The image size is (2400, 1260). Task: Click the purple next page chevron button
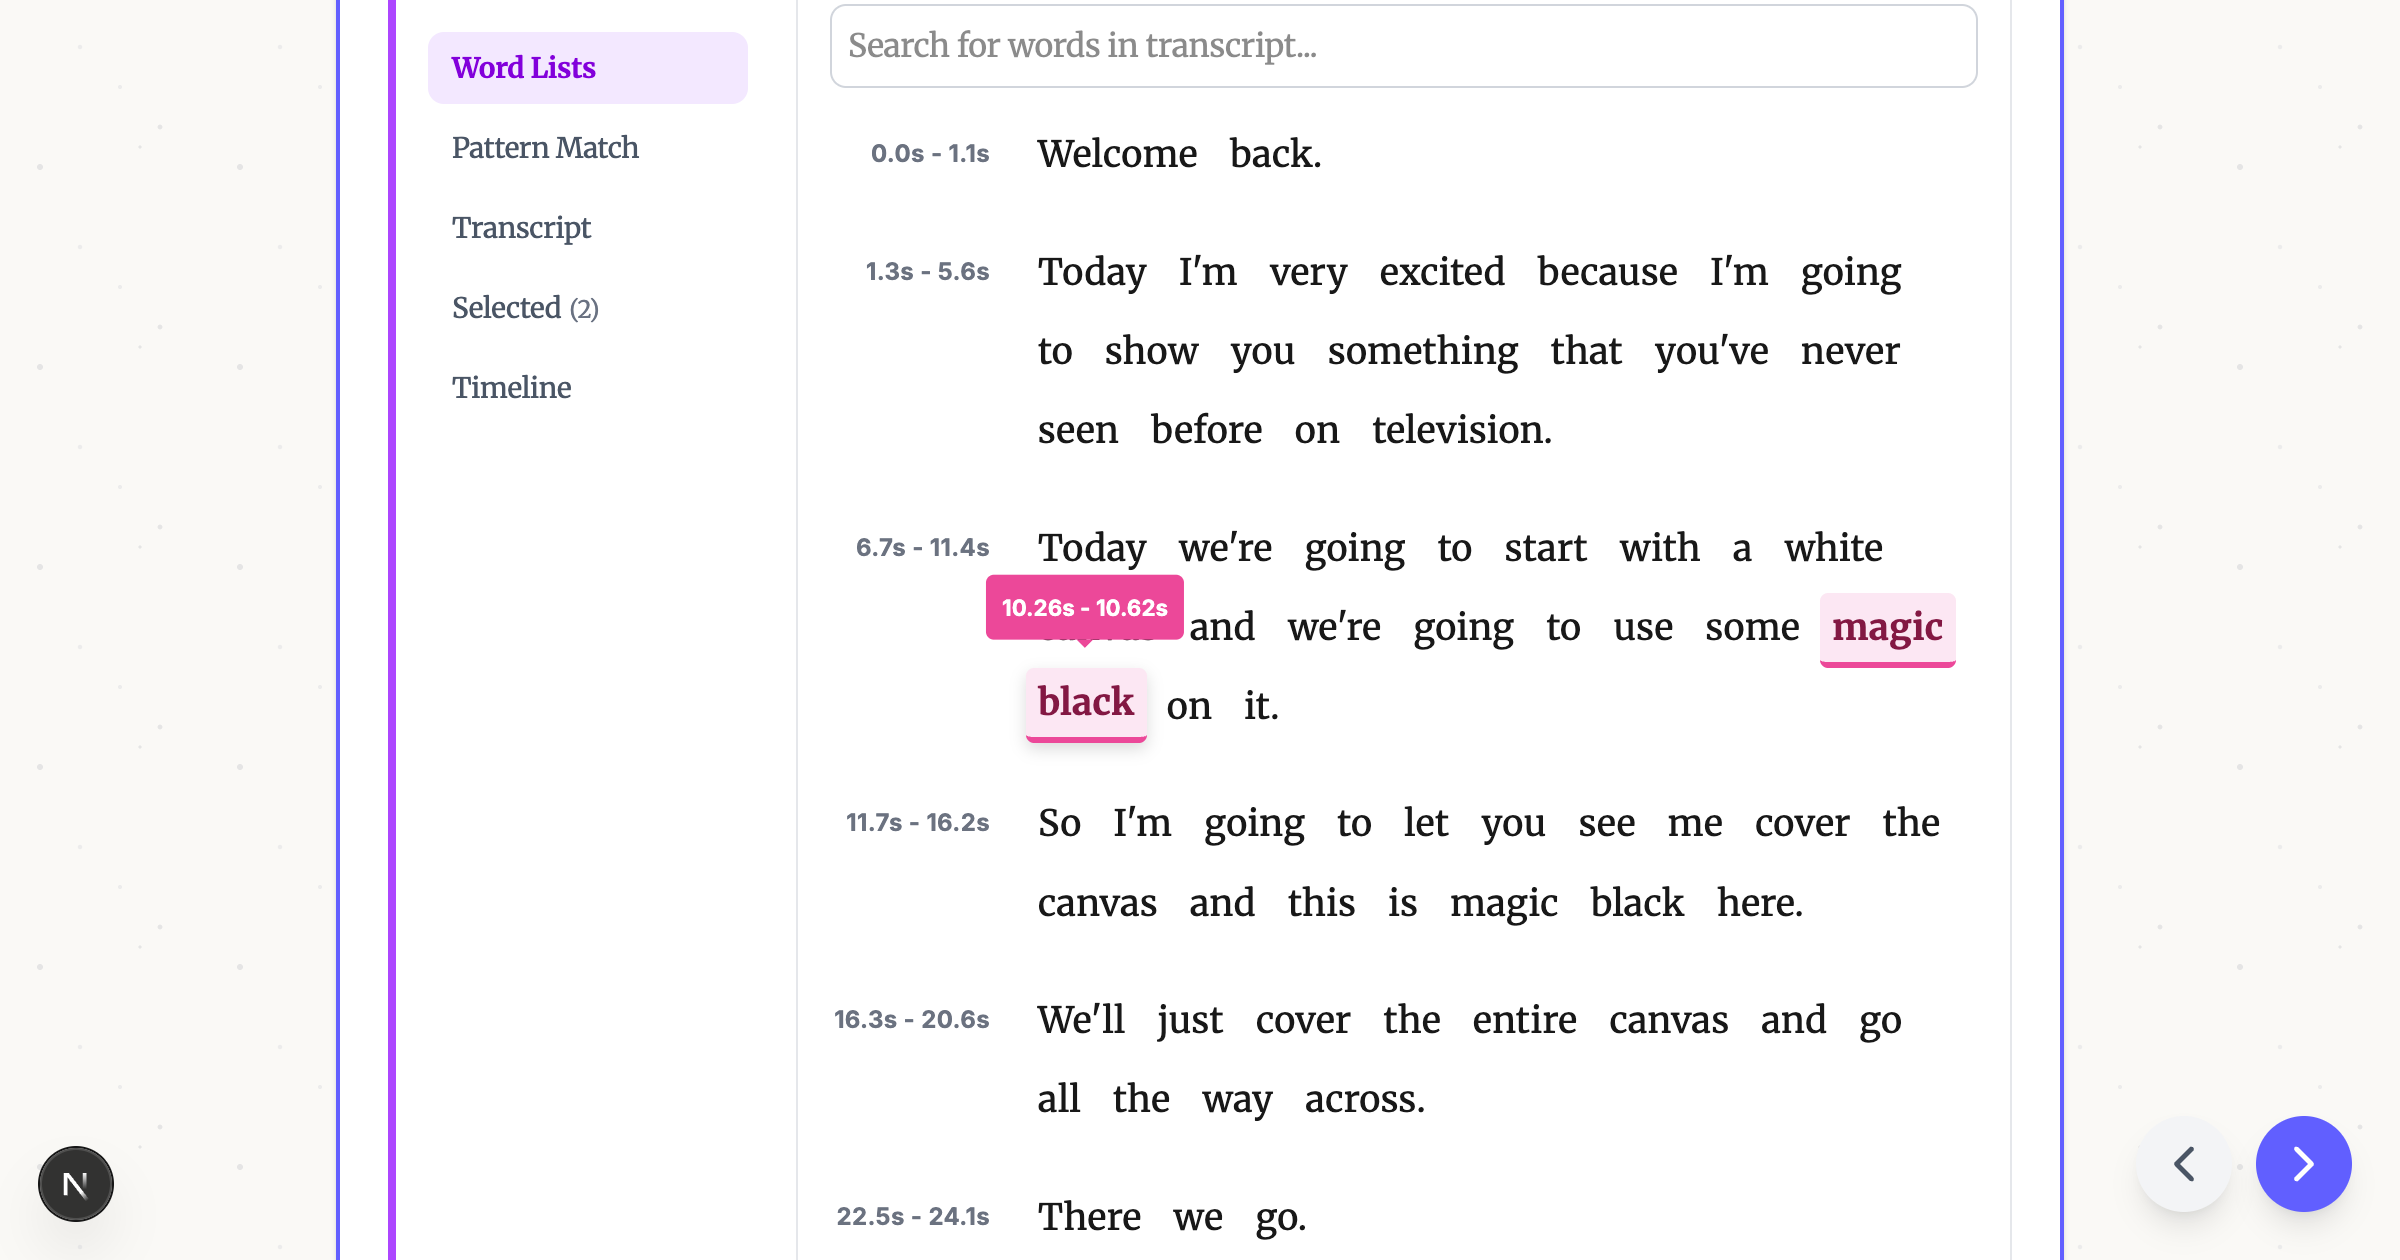tap(2304, 1163)
